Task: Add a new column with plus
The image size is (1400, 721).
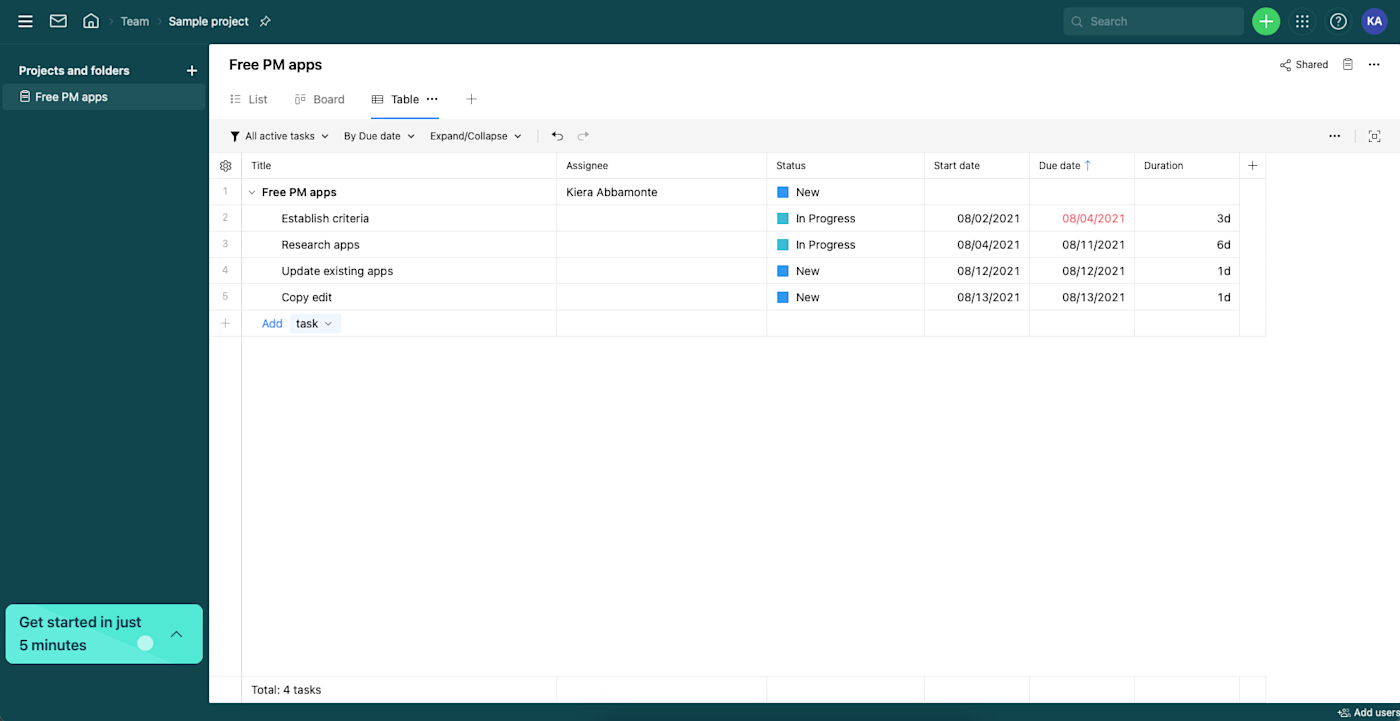Action: [x=1252, y=166]
